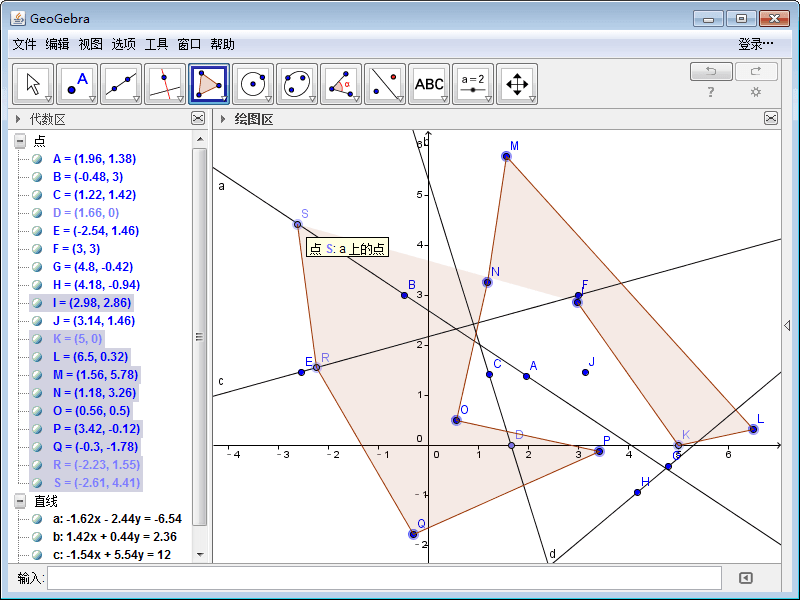Toggle visibility of point B
The width and height of the screenshot is (800, 600).
pos(37,177)
